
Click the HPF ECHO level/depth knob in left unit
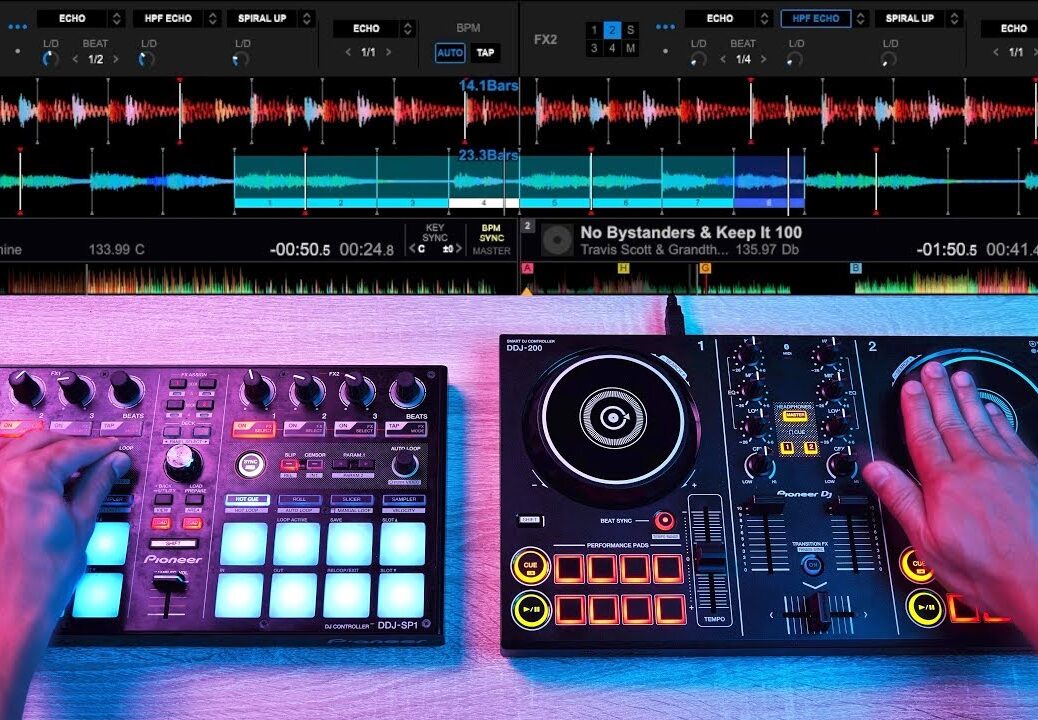point(147,59)
